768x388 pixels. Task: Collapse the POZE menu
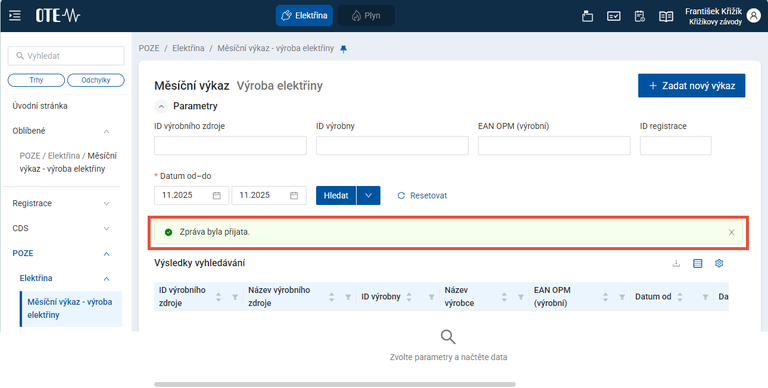click(106, 254)
